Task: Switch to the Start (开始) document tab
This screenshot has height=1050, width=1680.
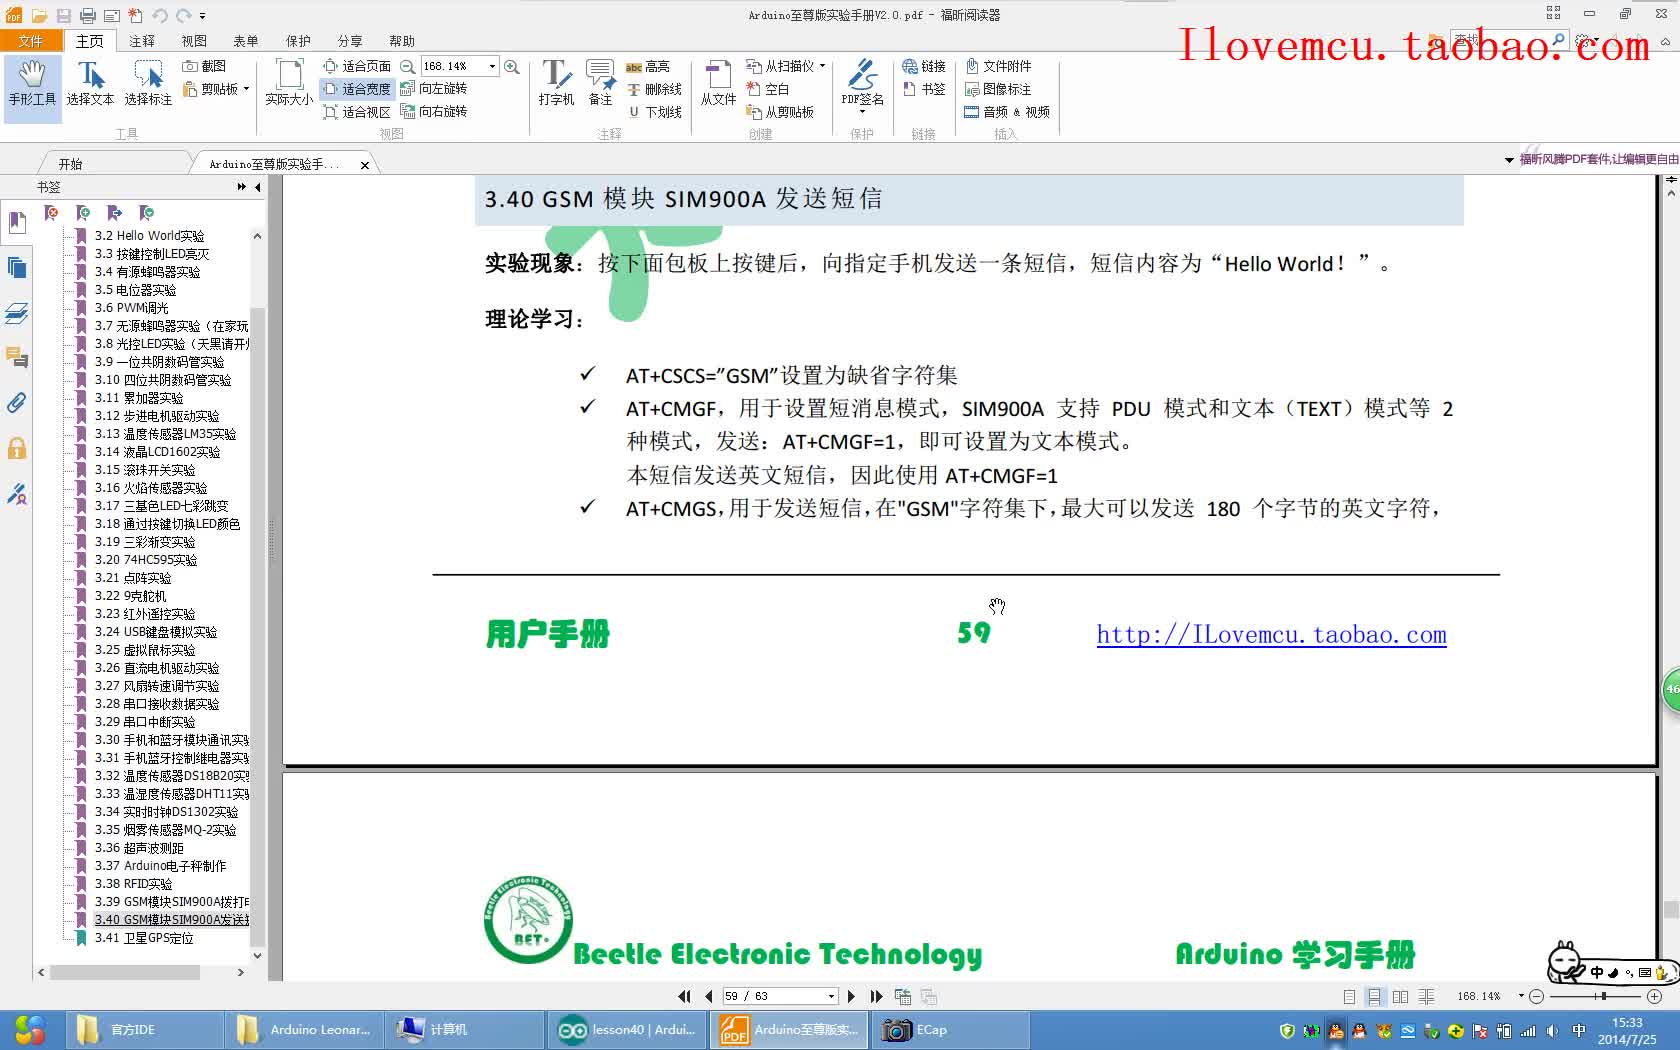Action: click(x=70, y=164)
